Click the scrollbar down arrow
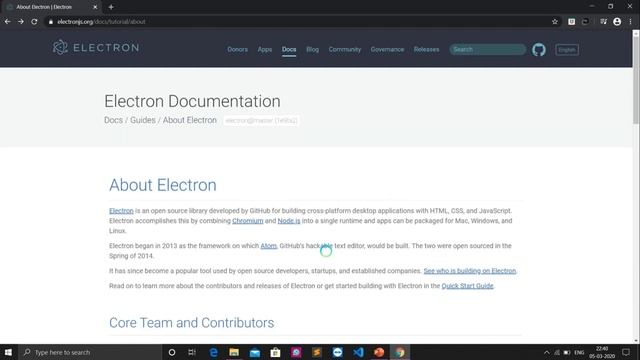Image resolution: width=640 pixels, height=360 pixels. [636, 341]
